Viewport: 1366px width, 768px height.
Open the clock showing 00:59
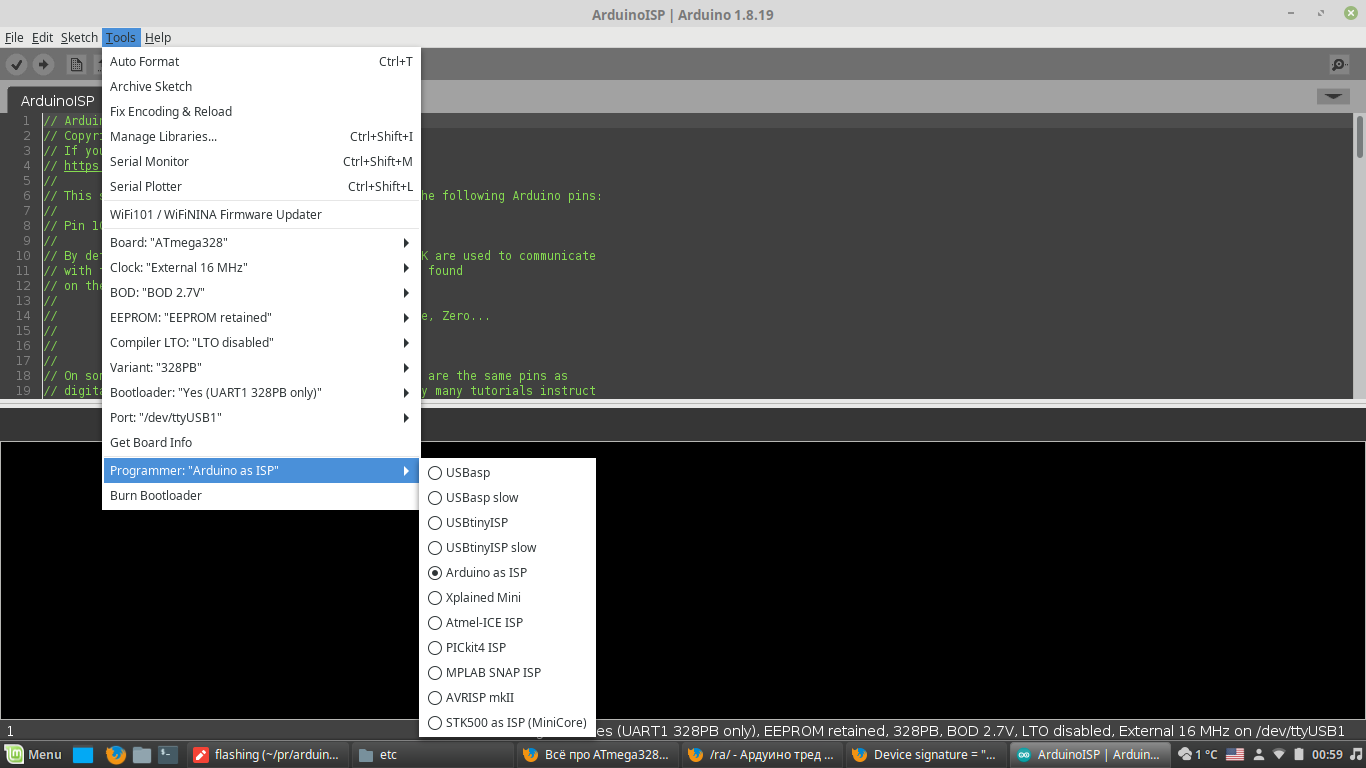(x=1327, y=755)
